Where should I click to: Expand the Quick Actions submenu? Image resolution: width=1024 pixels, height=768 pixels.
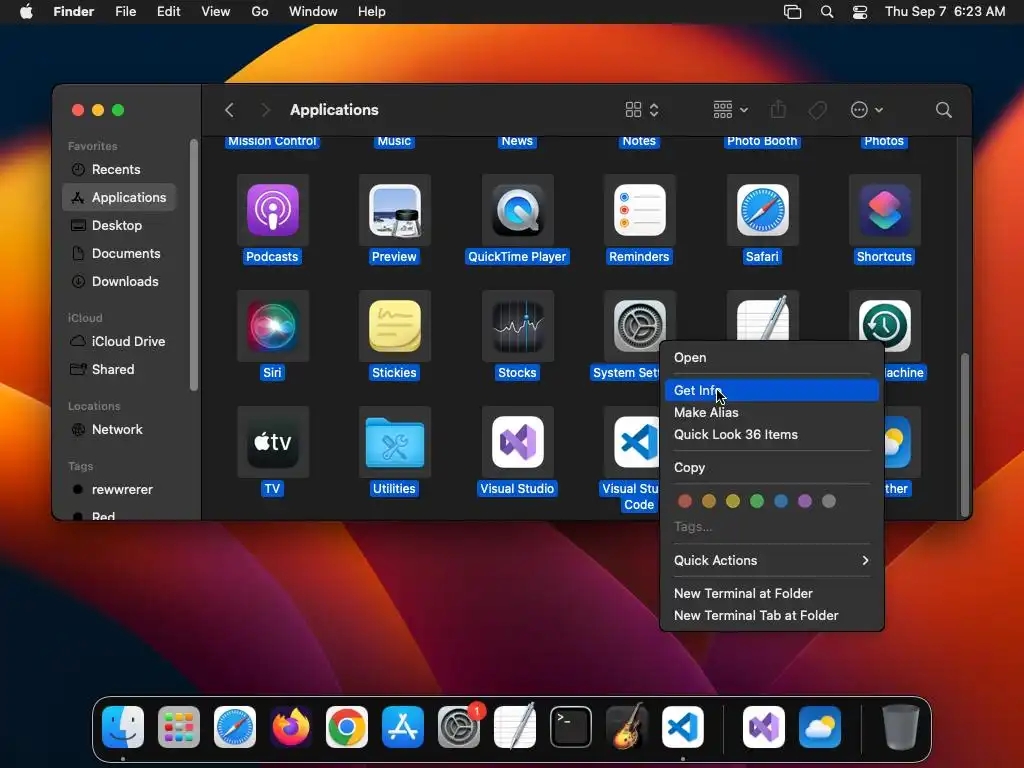(x=772, y=560)
